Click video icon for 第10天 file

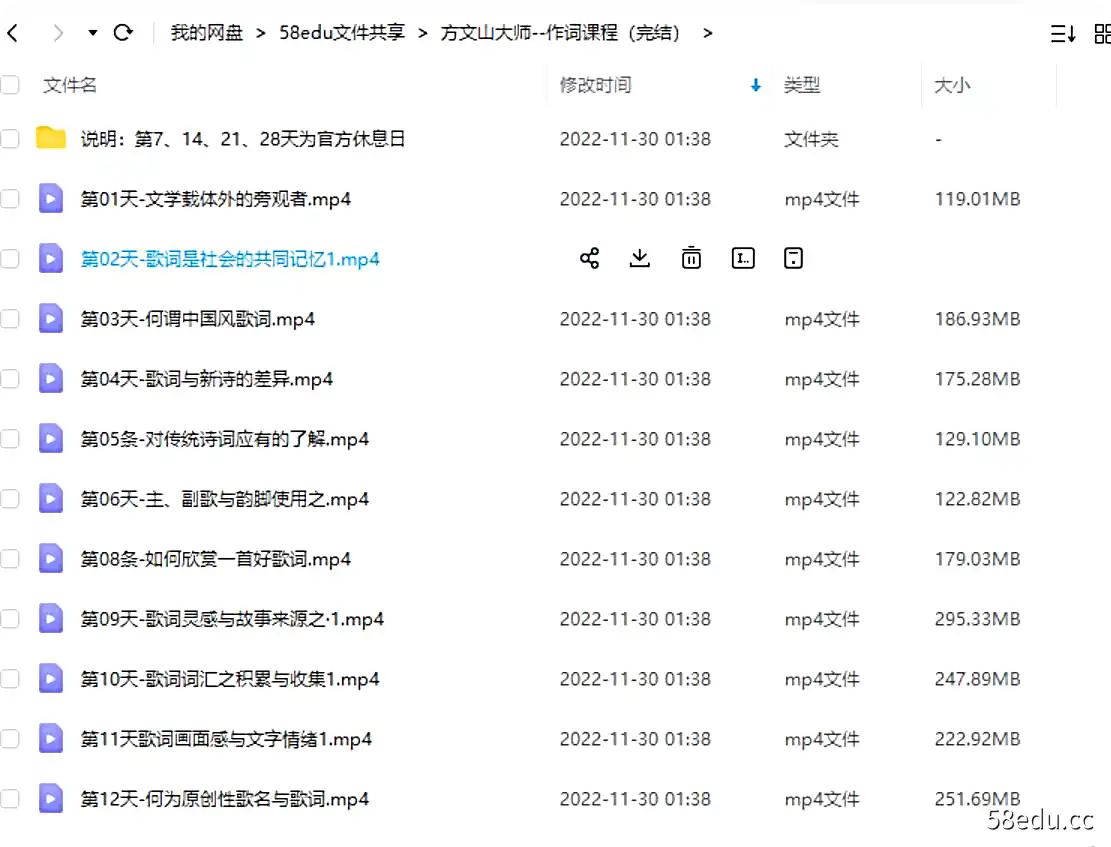[x=50, y=679]
